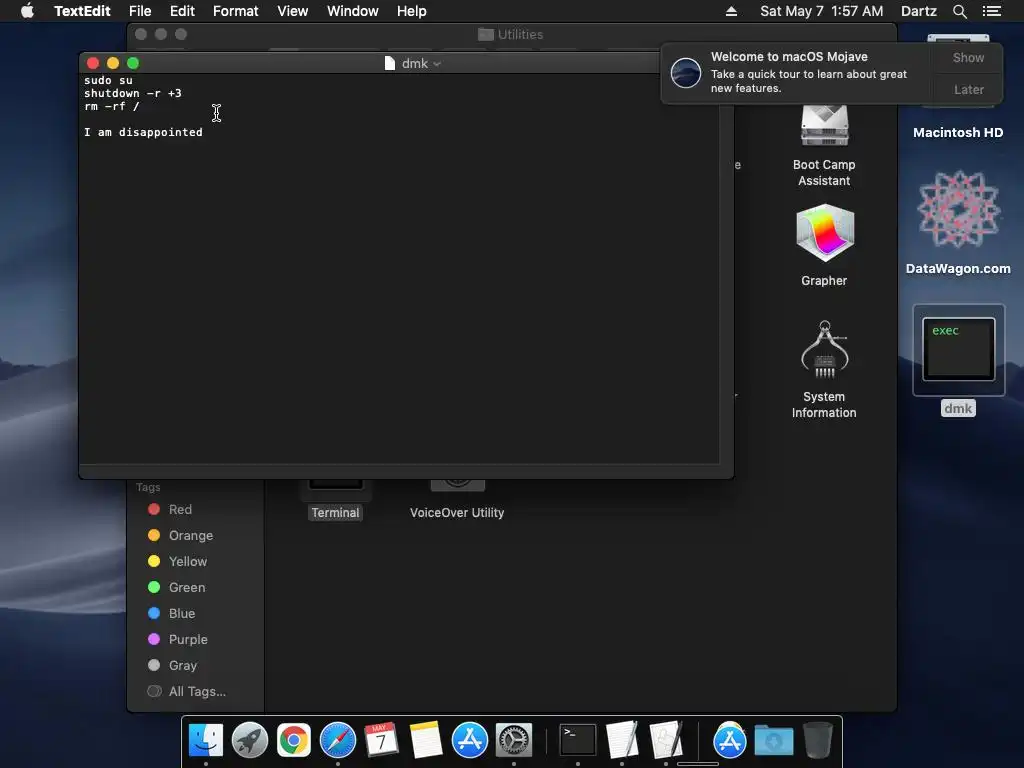Click the 'shutdown -r +3' line
The image size is (1024, 768).
coord(133,93)
